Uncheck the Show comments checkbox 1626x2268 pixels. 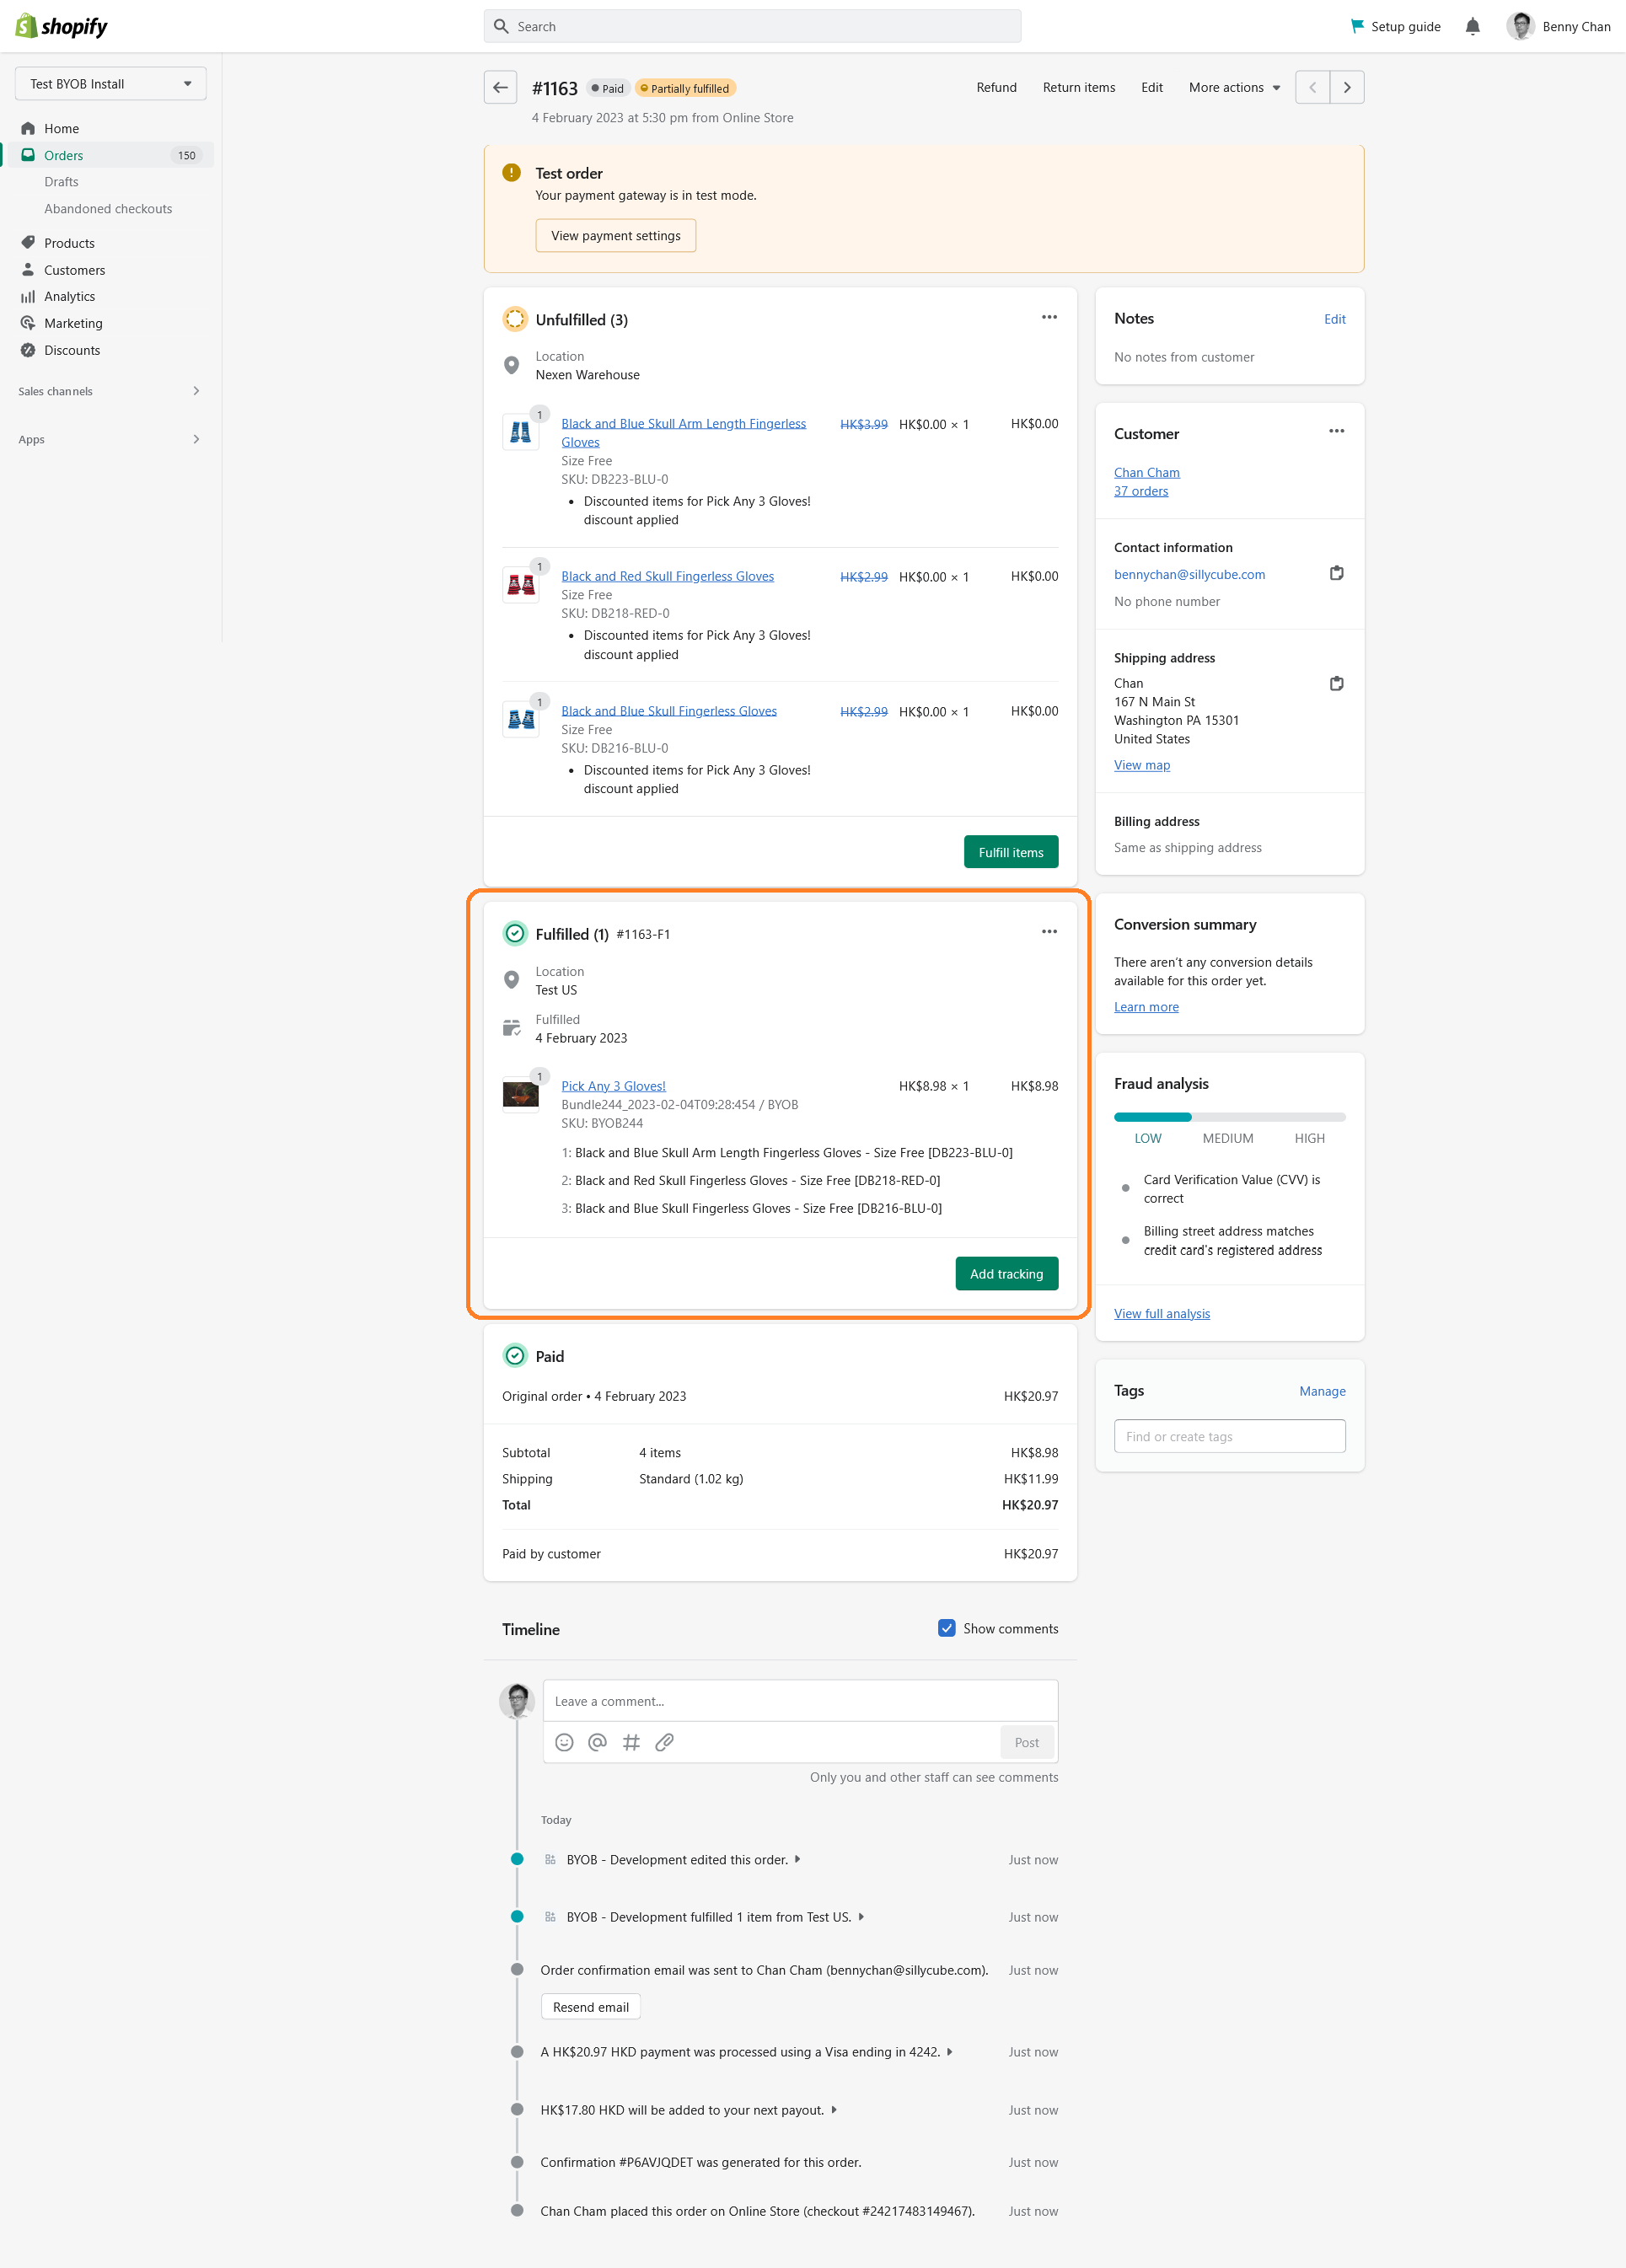(946, 1628)
